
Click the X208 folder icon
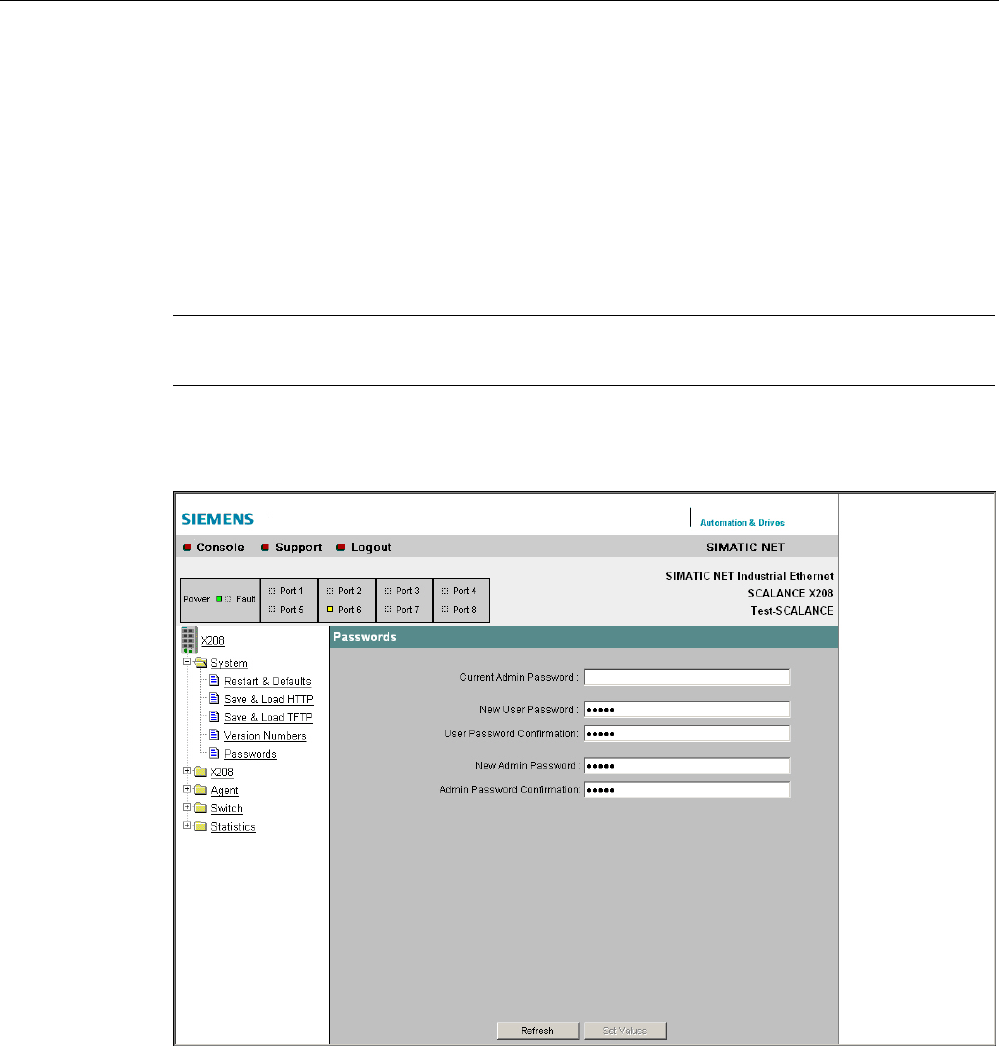tap(201, 772)
